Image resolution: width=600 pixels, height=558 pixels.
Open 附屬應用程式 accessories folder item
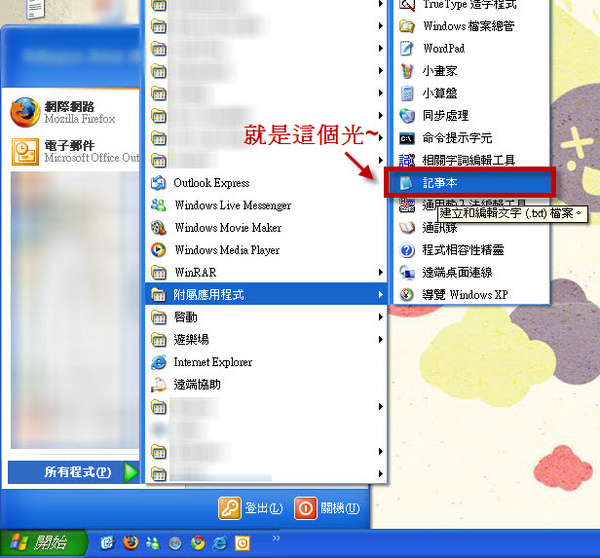266,294
